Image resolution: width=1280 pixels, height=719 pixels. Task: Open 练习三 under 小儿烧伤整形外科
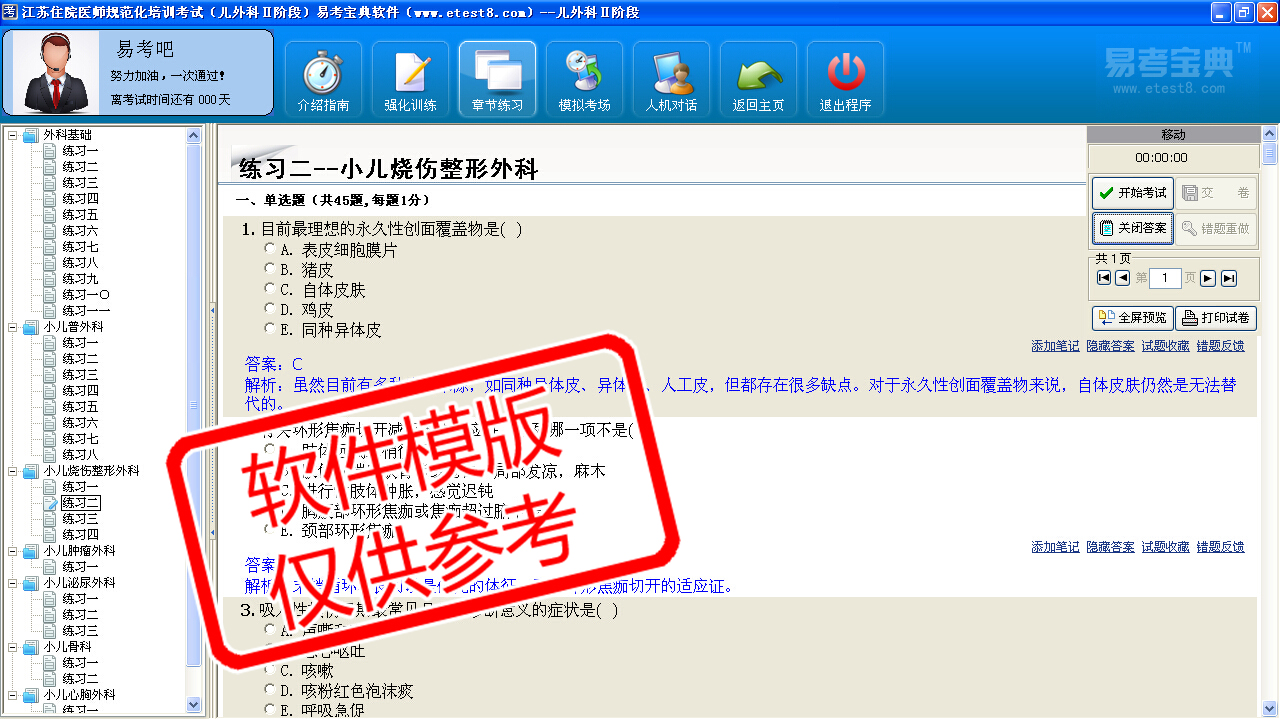click(80, 519)
